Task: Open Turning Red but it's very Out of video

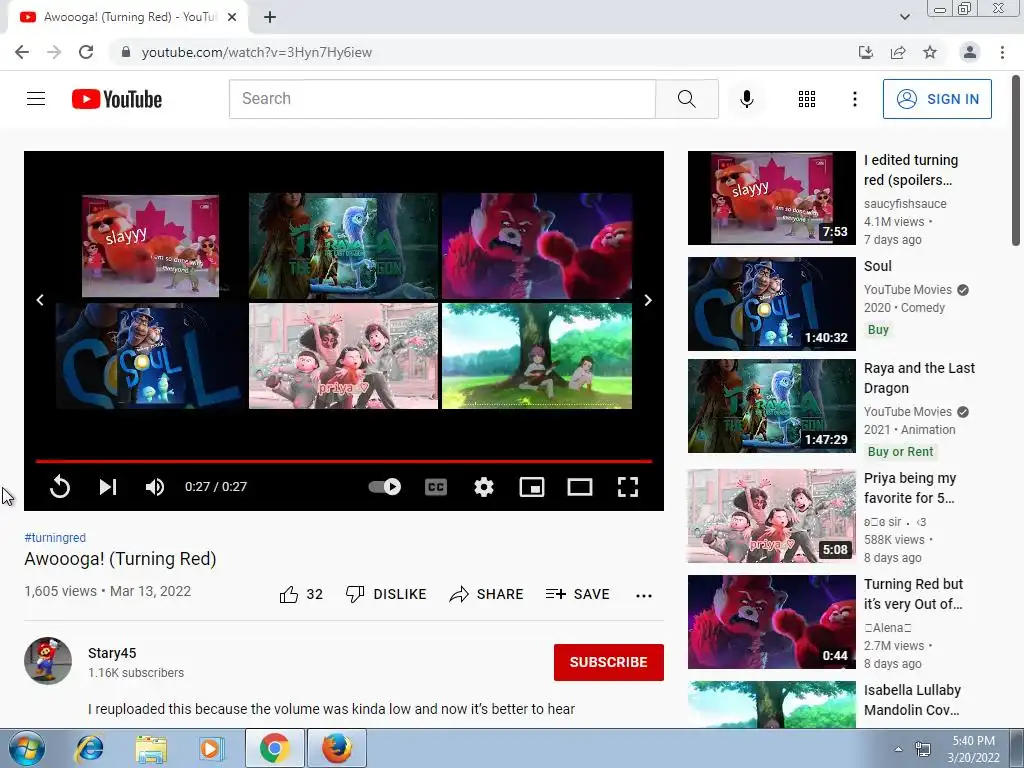Action: [913, 594]
